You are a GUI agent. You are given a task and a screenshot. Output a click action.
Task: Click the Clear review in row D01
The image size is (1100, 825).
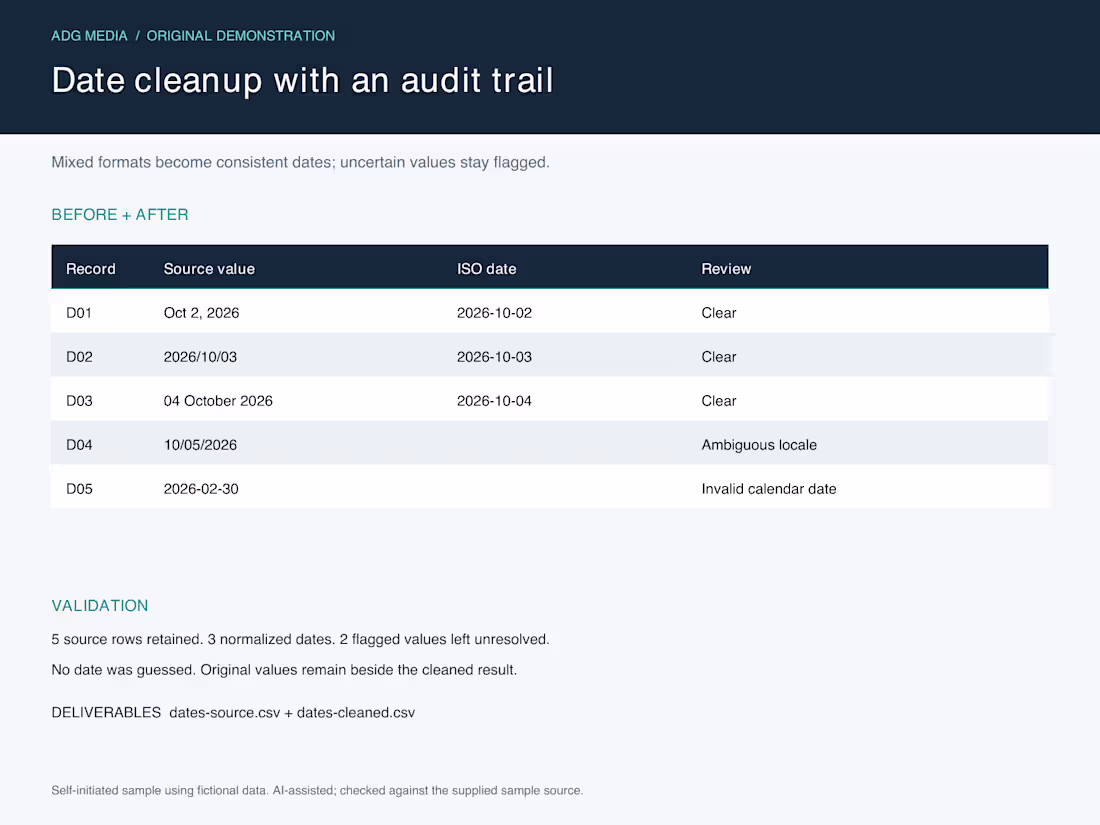(718, 313)
